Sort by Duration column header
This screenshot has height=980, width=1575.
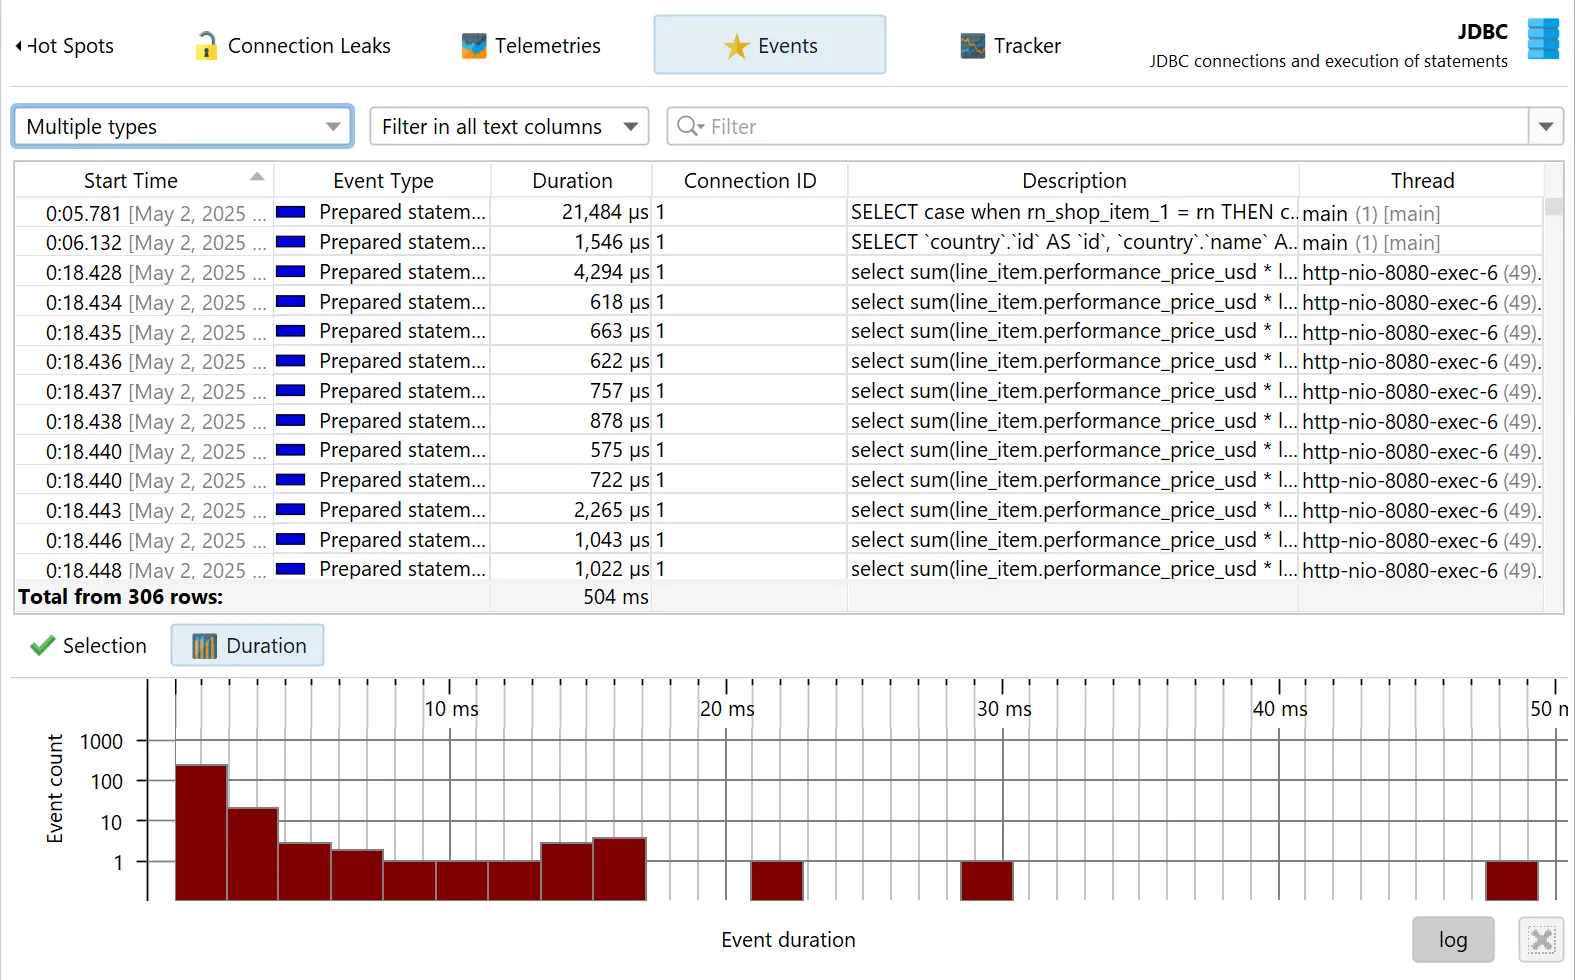(572, 181)
